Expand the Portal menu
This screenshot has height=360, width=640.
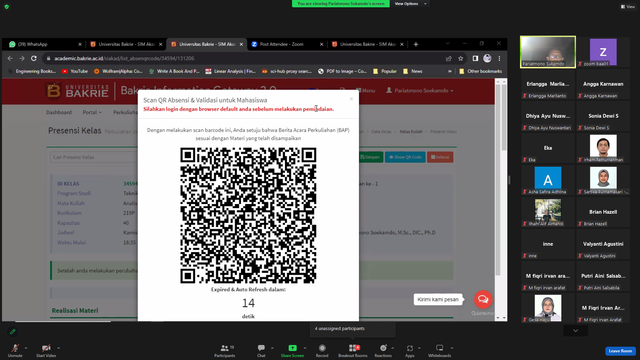pyautogui.click(x=92, y=112)
